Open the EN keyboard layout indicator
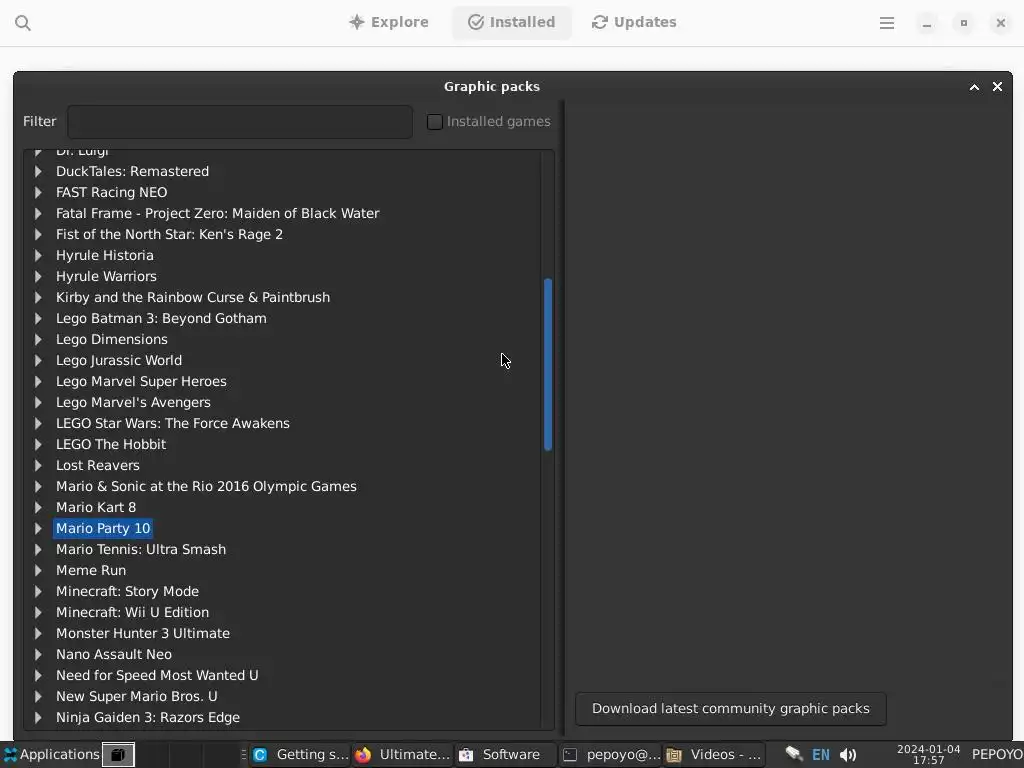1024x768 pixels. tap(820, 755)
